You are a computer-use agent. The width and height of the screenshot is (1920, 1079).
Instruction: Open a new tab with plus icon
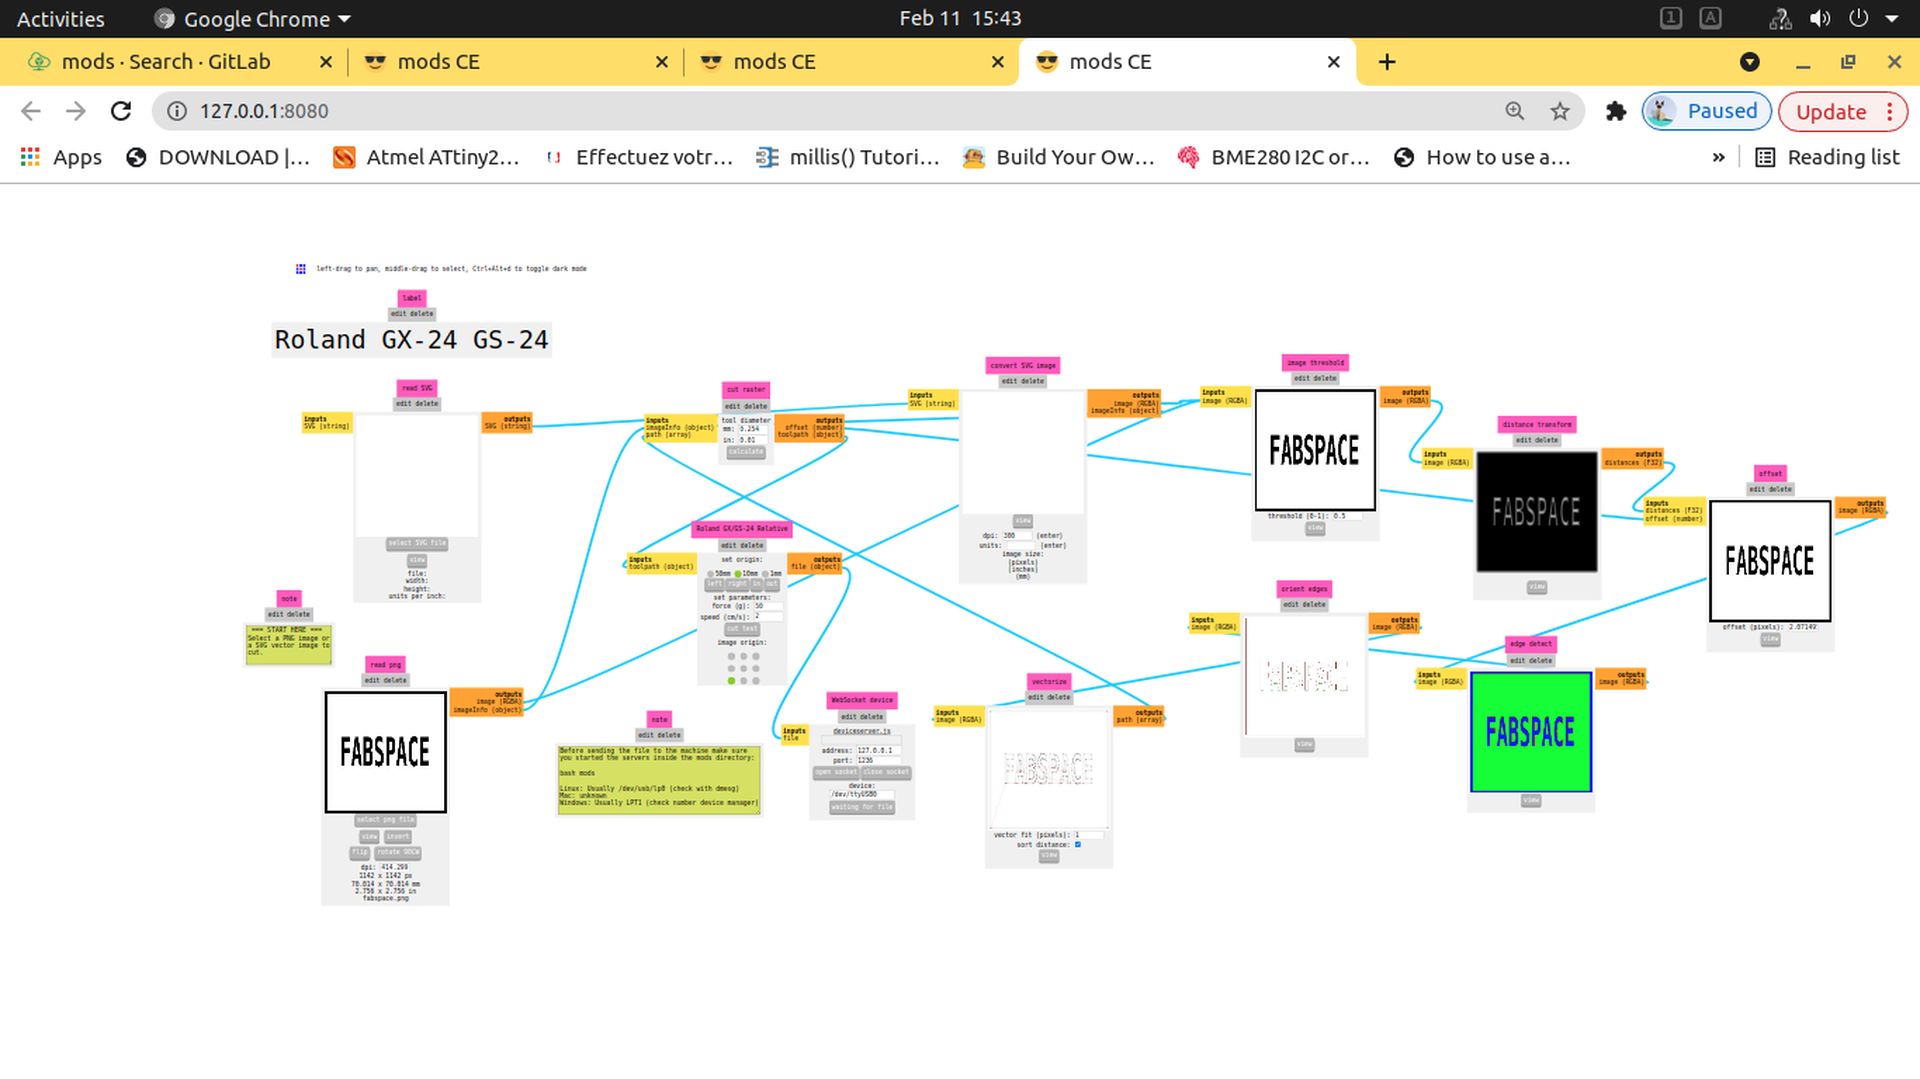tap(1387, 62)
